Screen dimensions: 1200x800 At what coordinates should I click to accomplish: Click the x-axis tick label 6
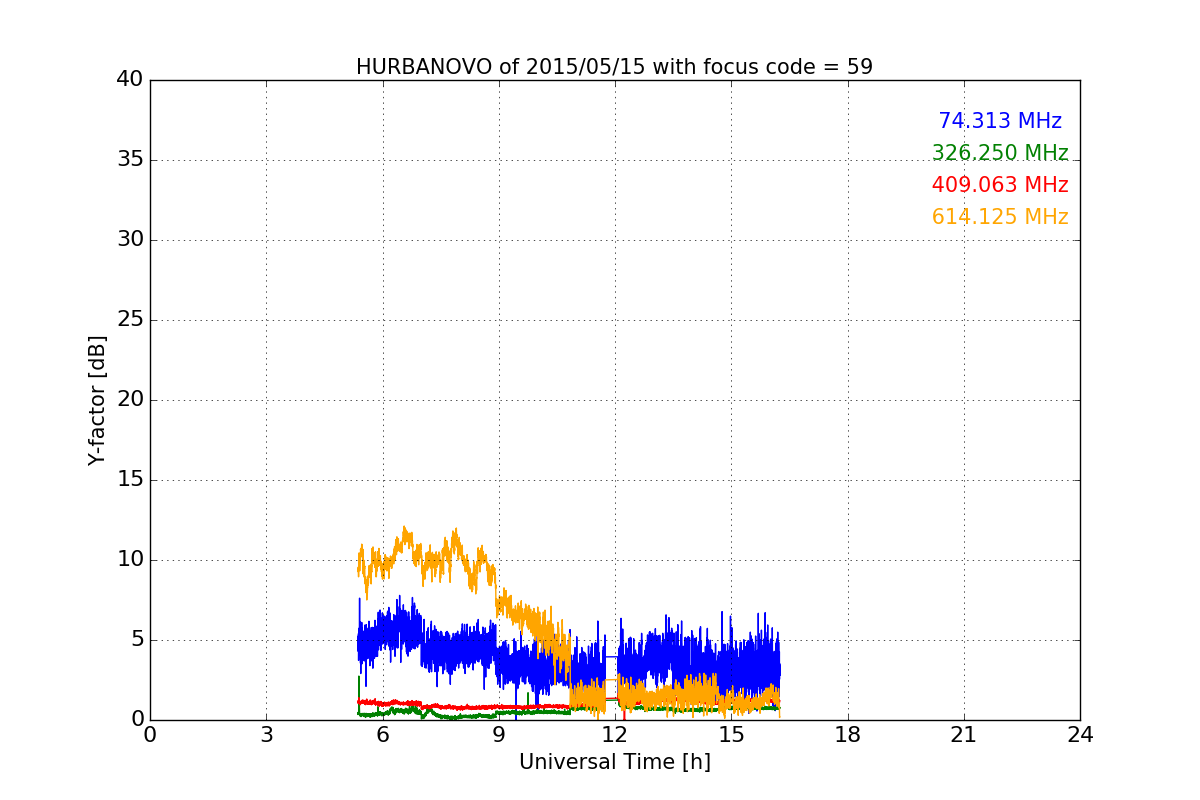coord(382,734)
